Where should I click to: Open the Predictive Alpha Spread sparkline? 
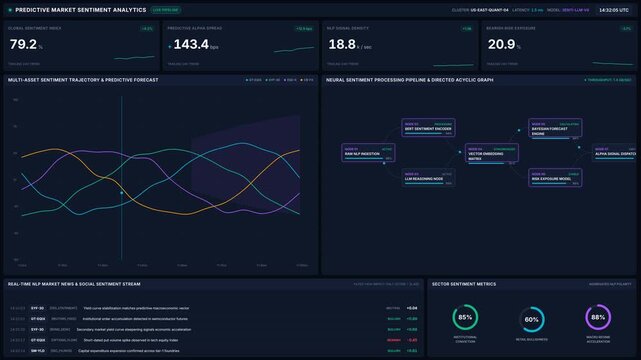pos(294,50)
